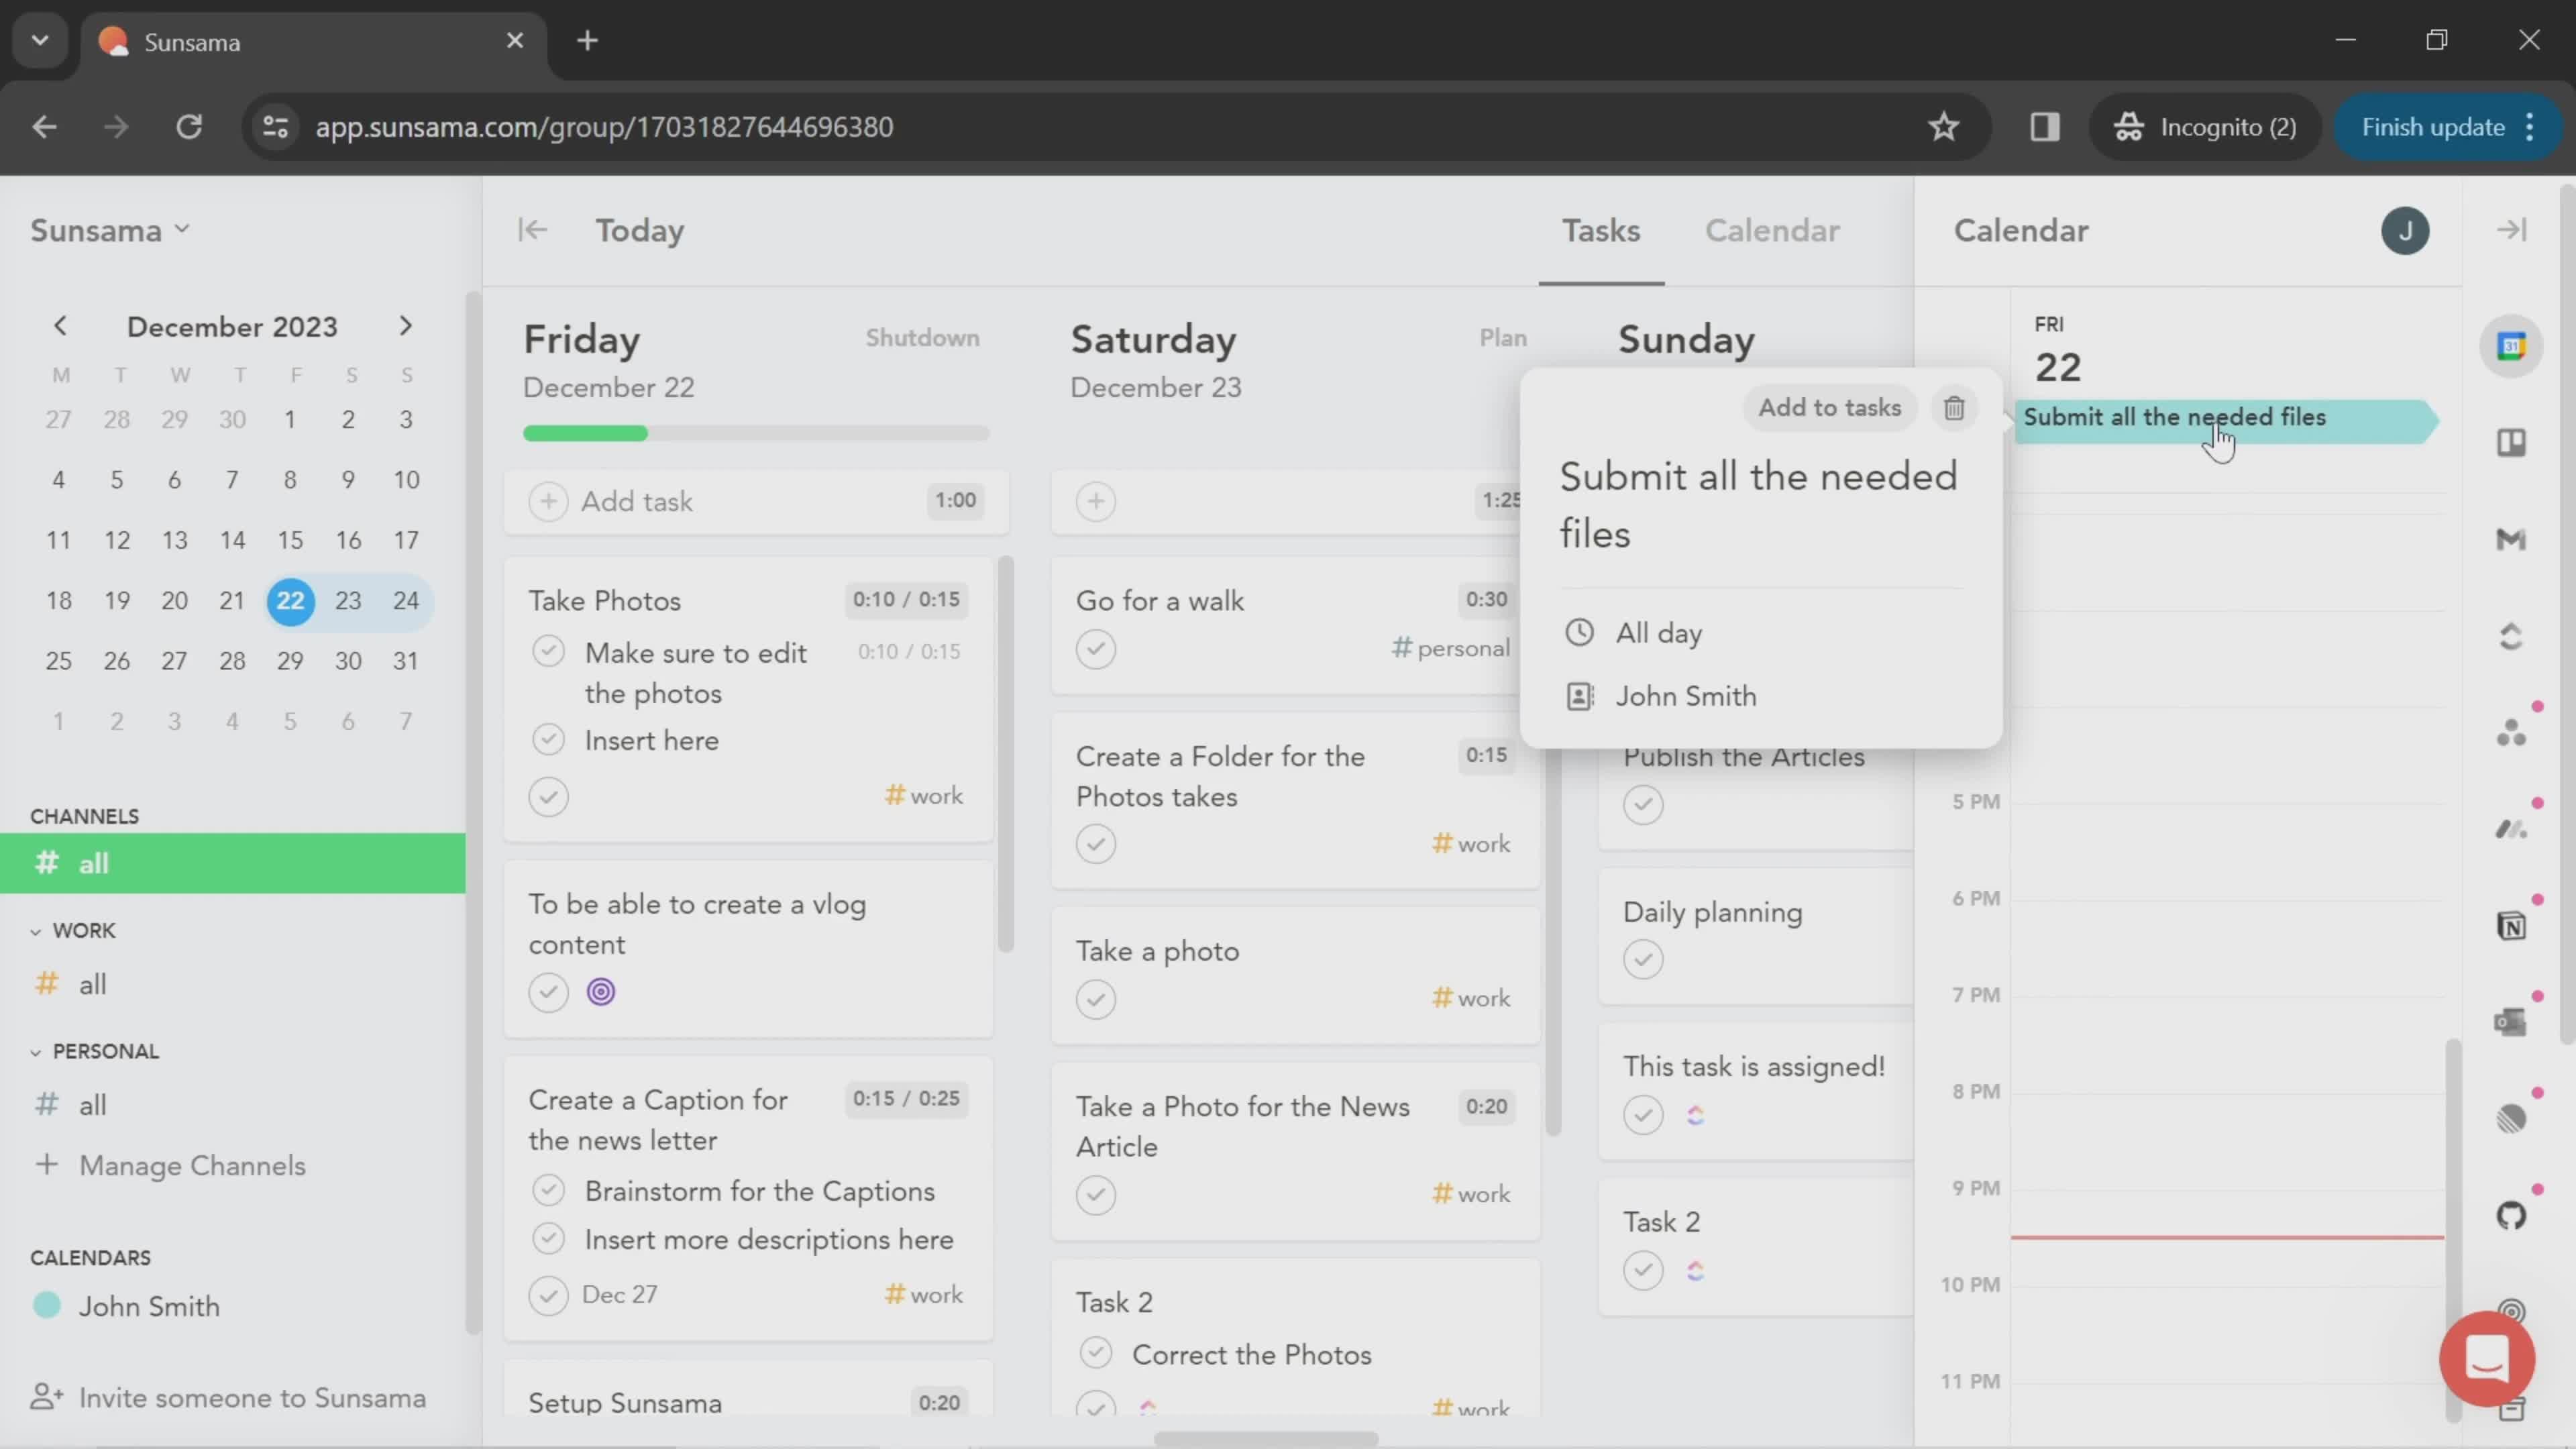Image resolution: width=2576 pixels, height=1449 pixels.
Task: Toggle completion for Daily planning task
Action: (1642, 959)
